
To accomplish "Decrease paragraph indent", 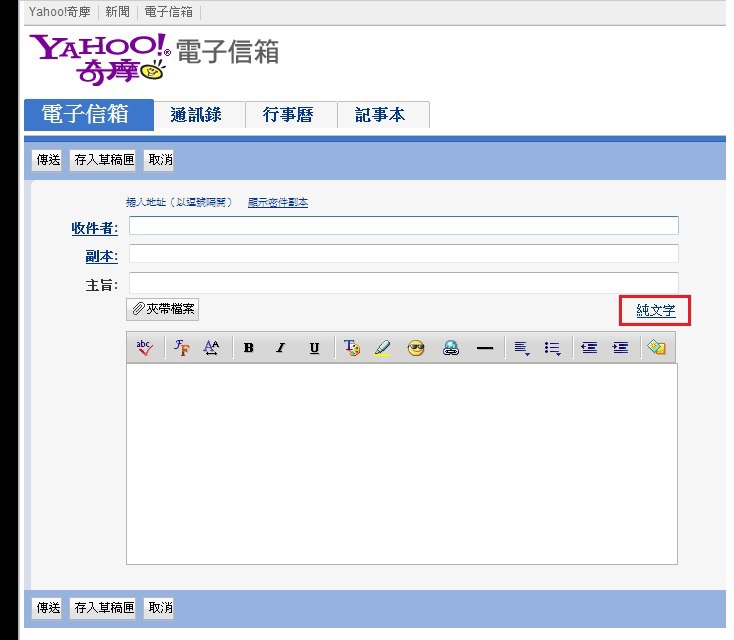I will [x=589, y=347].
